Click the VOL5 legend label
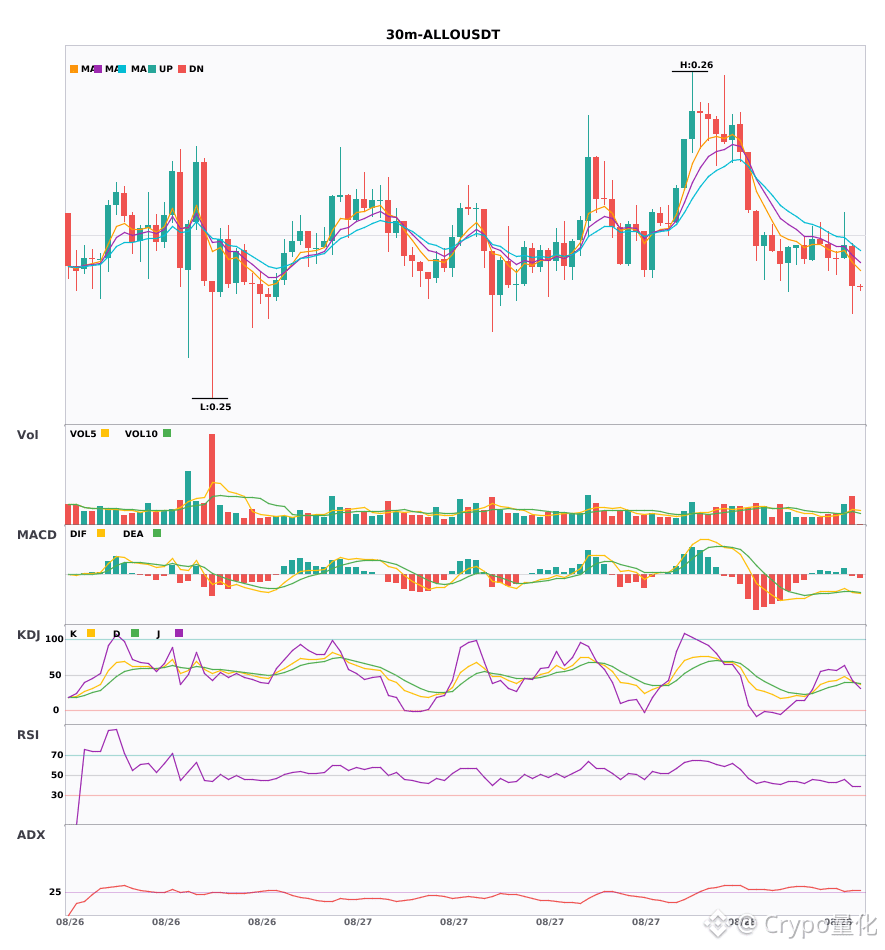The width and height of the screenshot is (885, 950). coord(83,434)
